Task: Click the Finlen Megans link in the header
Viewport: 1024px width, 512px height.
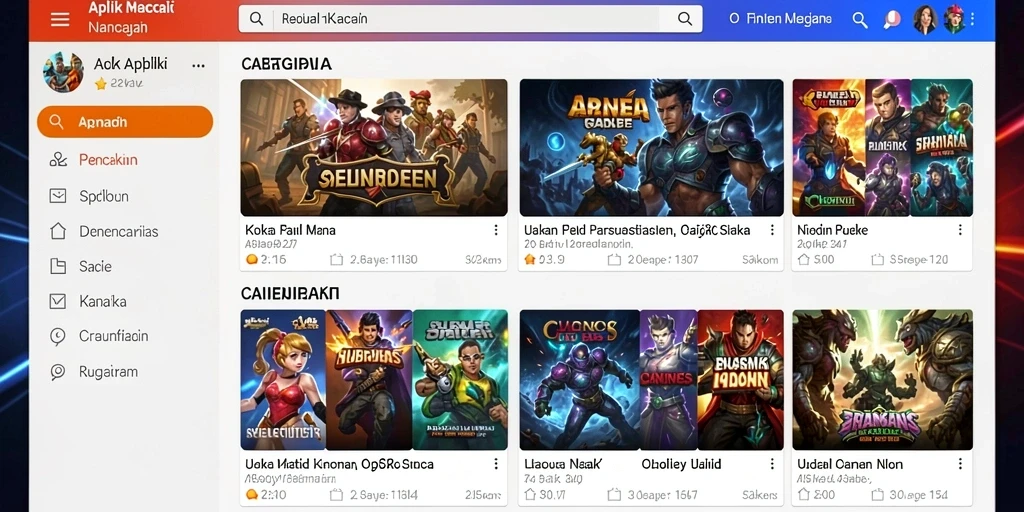Action: point(780,19)
